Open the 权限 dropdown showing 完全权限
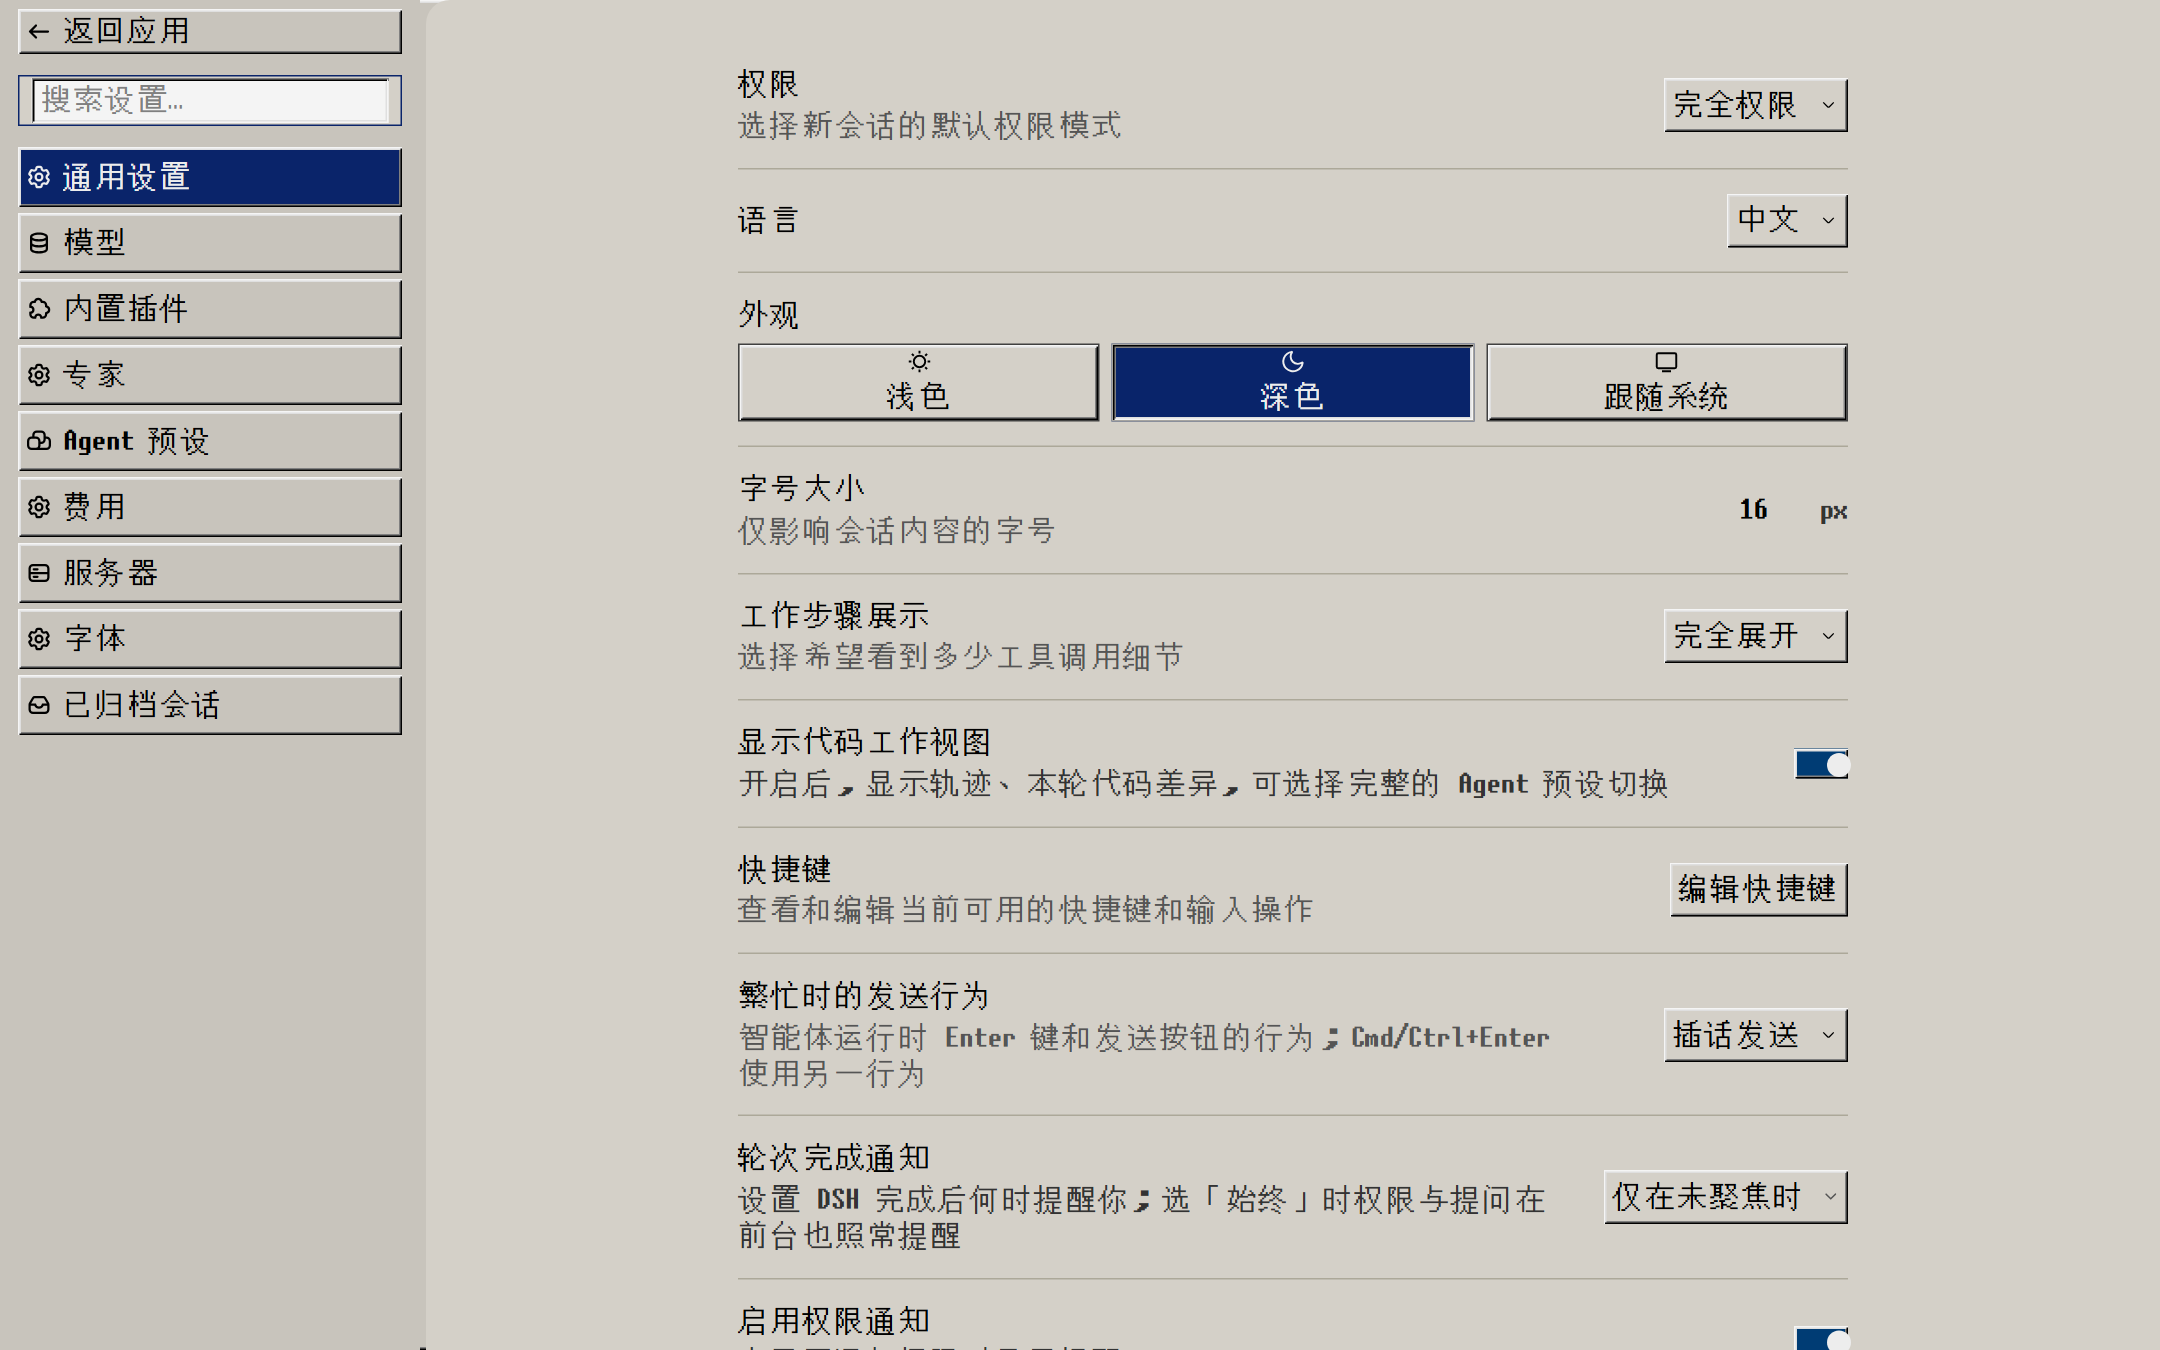This screenshot has height=1350, width=2160. [1755, 105]
